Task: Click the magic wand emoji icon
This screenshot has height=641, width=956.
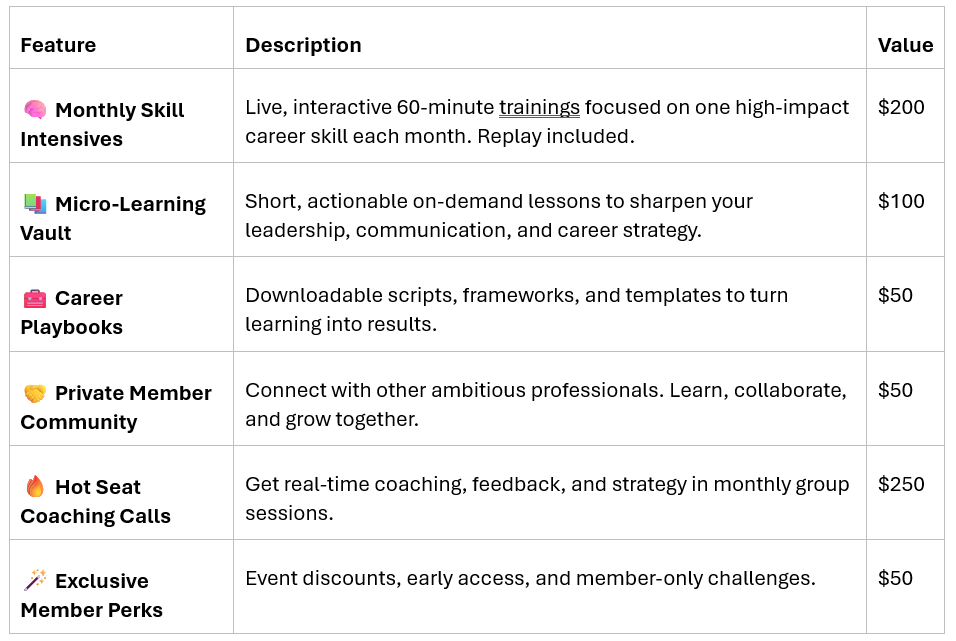Action: click(35, 581)
